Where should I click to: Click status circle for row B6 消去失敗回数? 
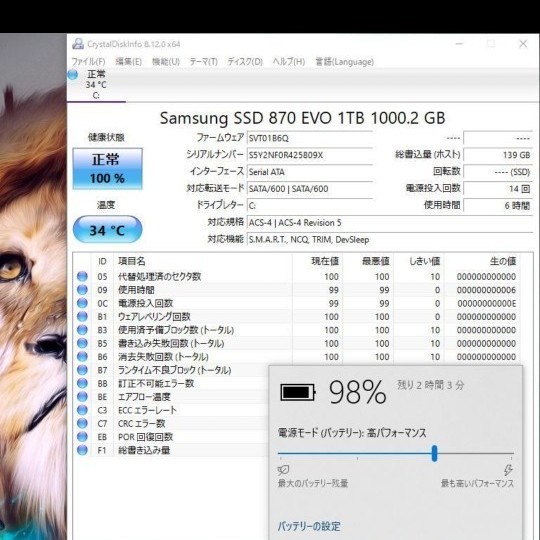pos(82,356)
